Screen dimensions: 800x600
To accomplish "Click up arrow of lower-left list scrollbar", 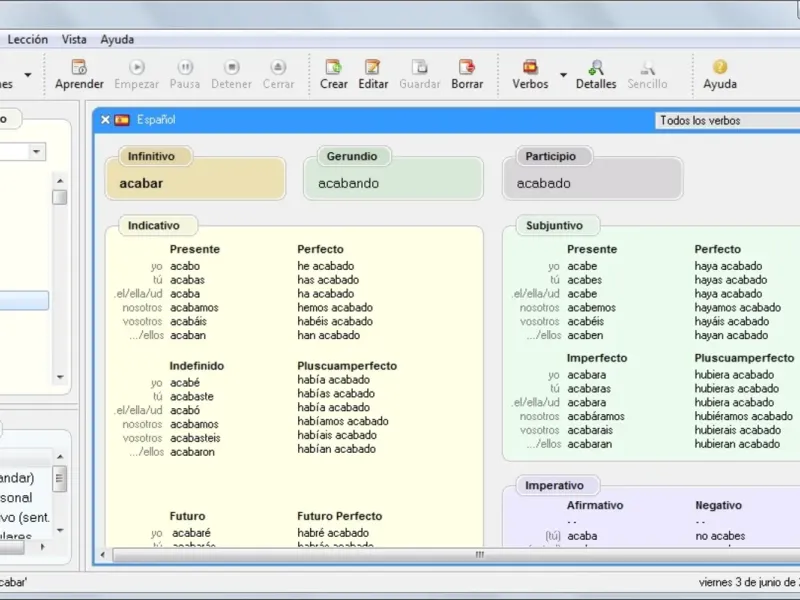I will (60, 457).
